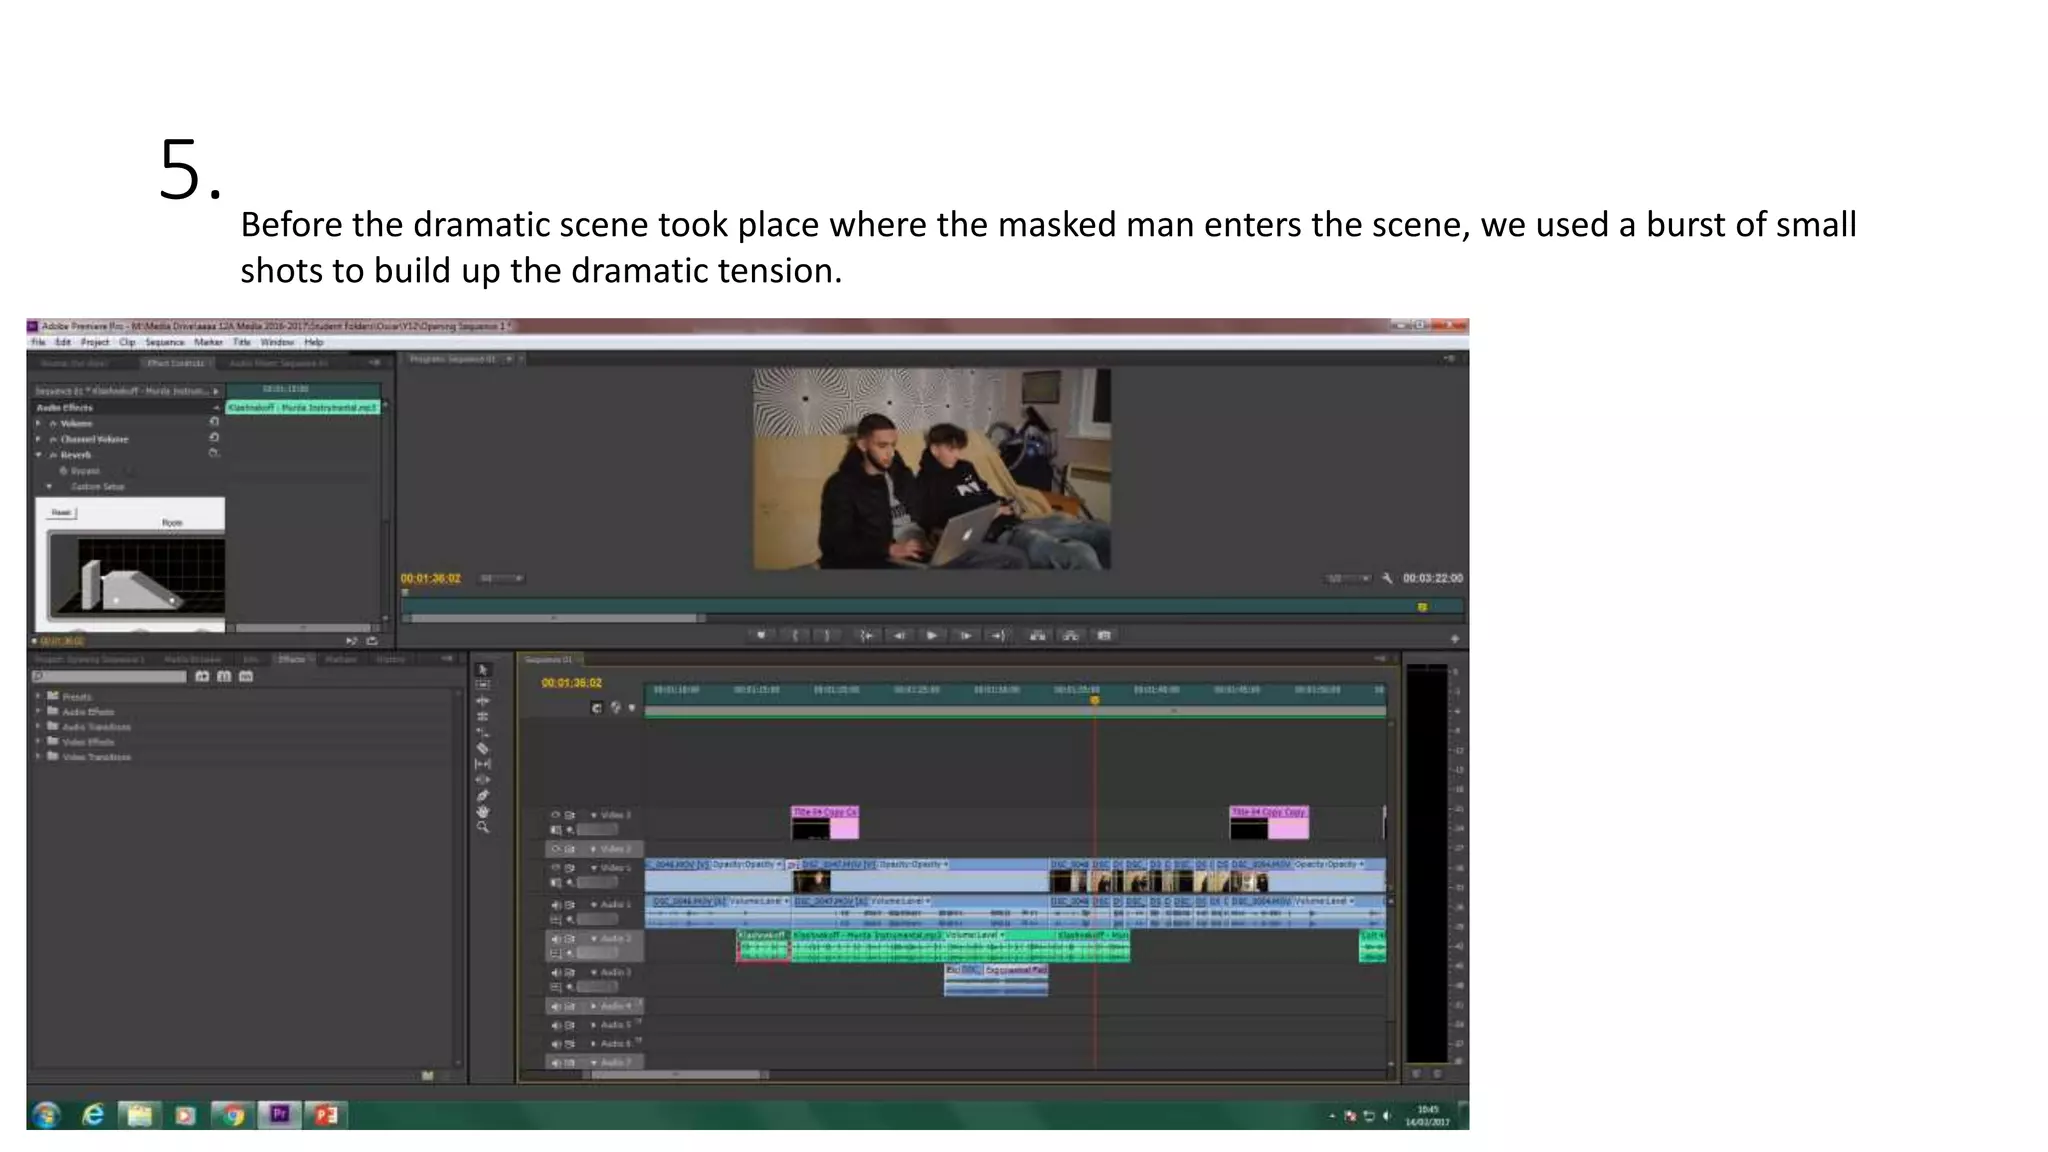
Task: Select the Selection arrow tool
Action: pyautogui.click(x=483, y=670)
